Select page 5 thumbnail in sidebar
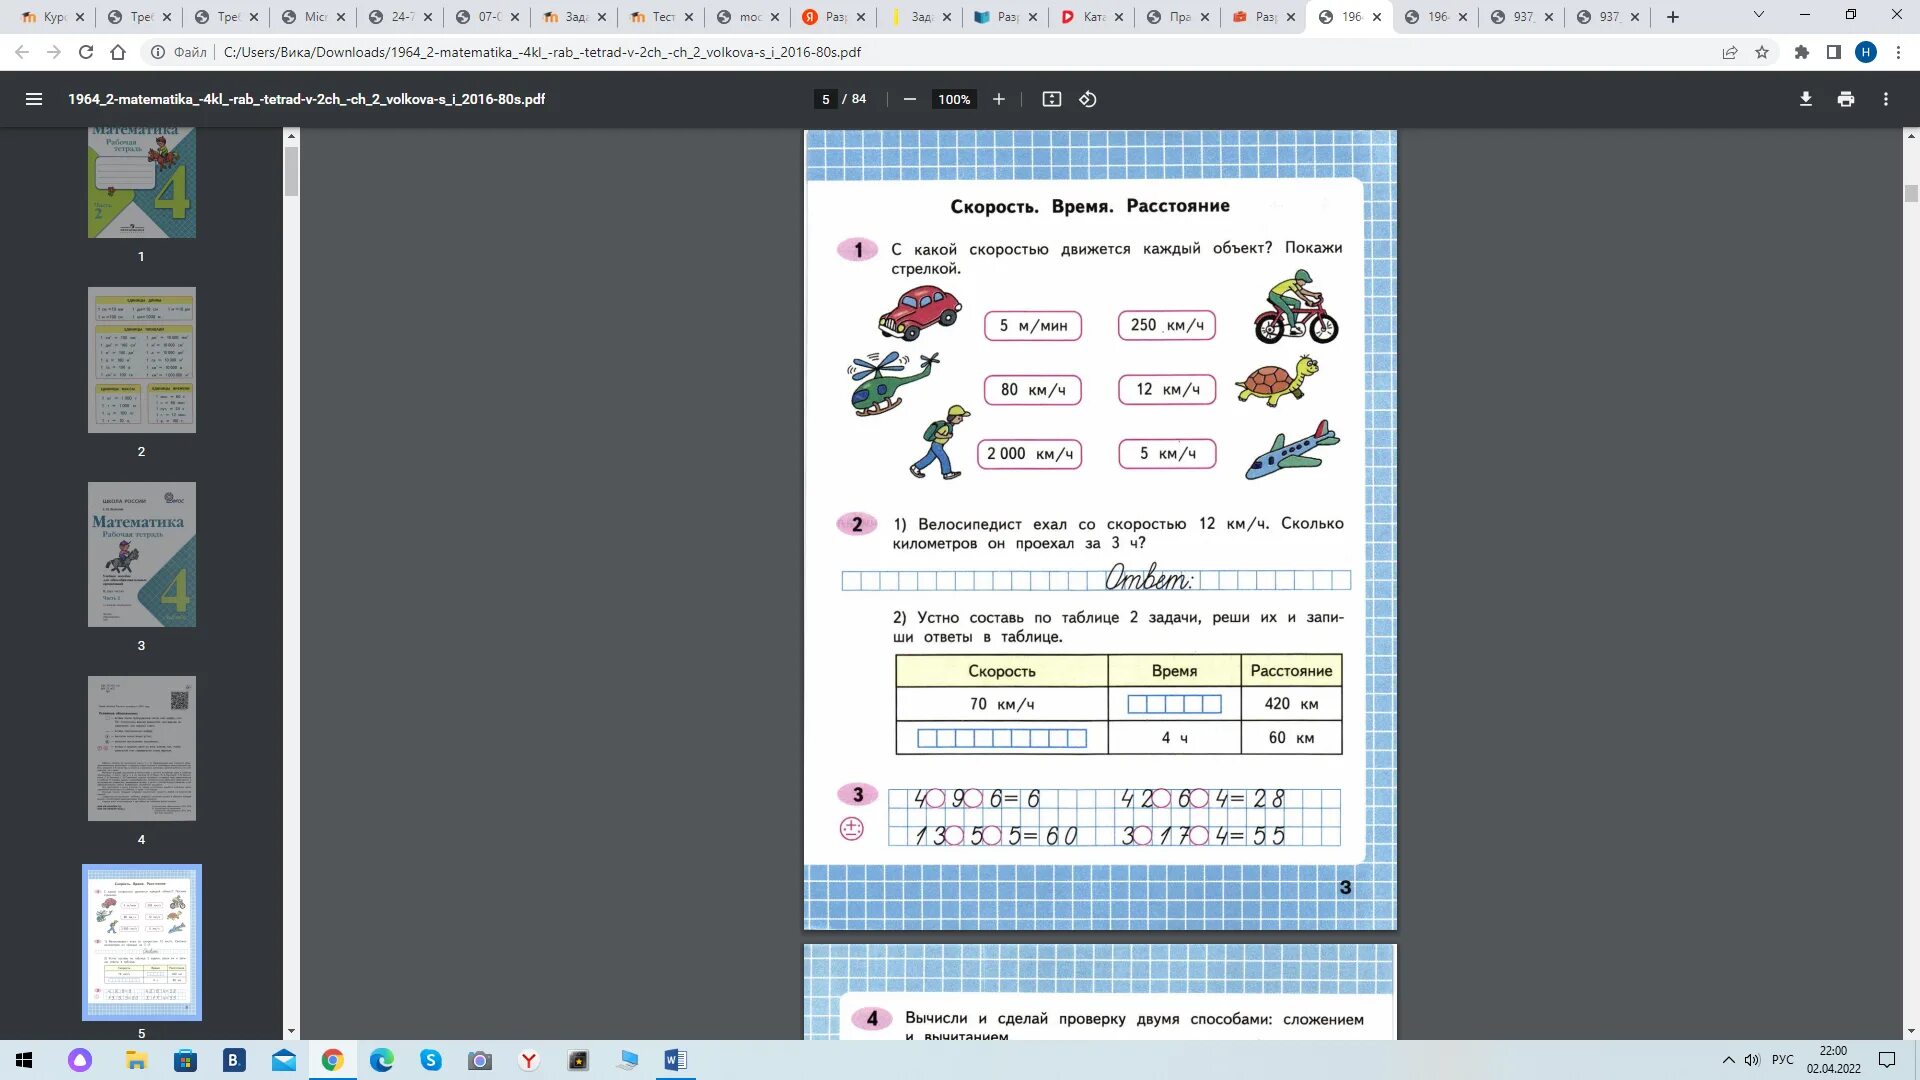 click(141, 943)
